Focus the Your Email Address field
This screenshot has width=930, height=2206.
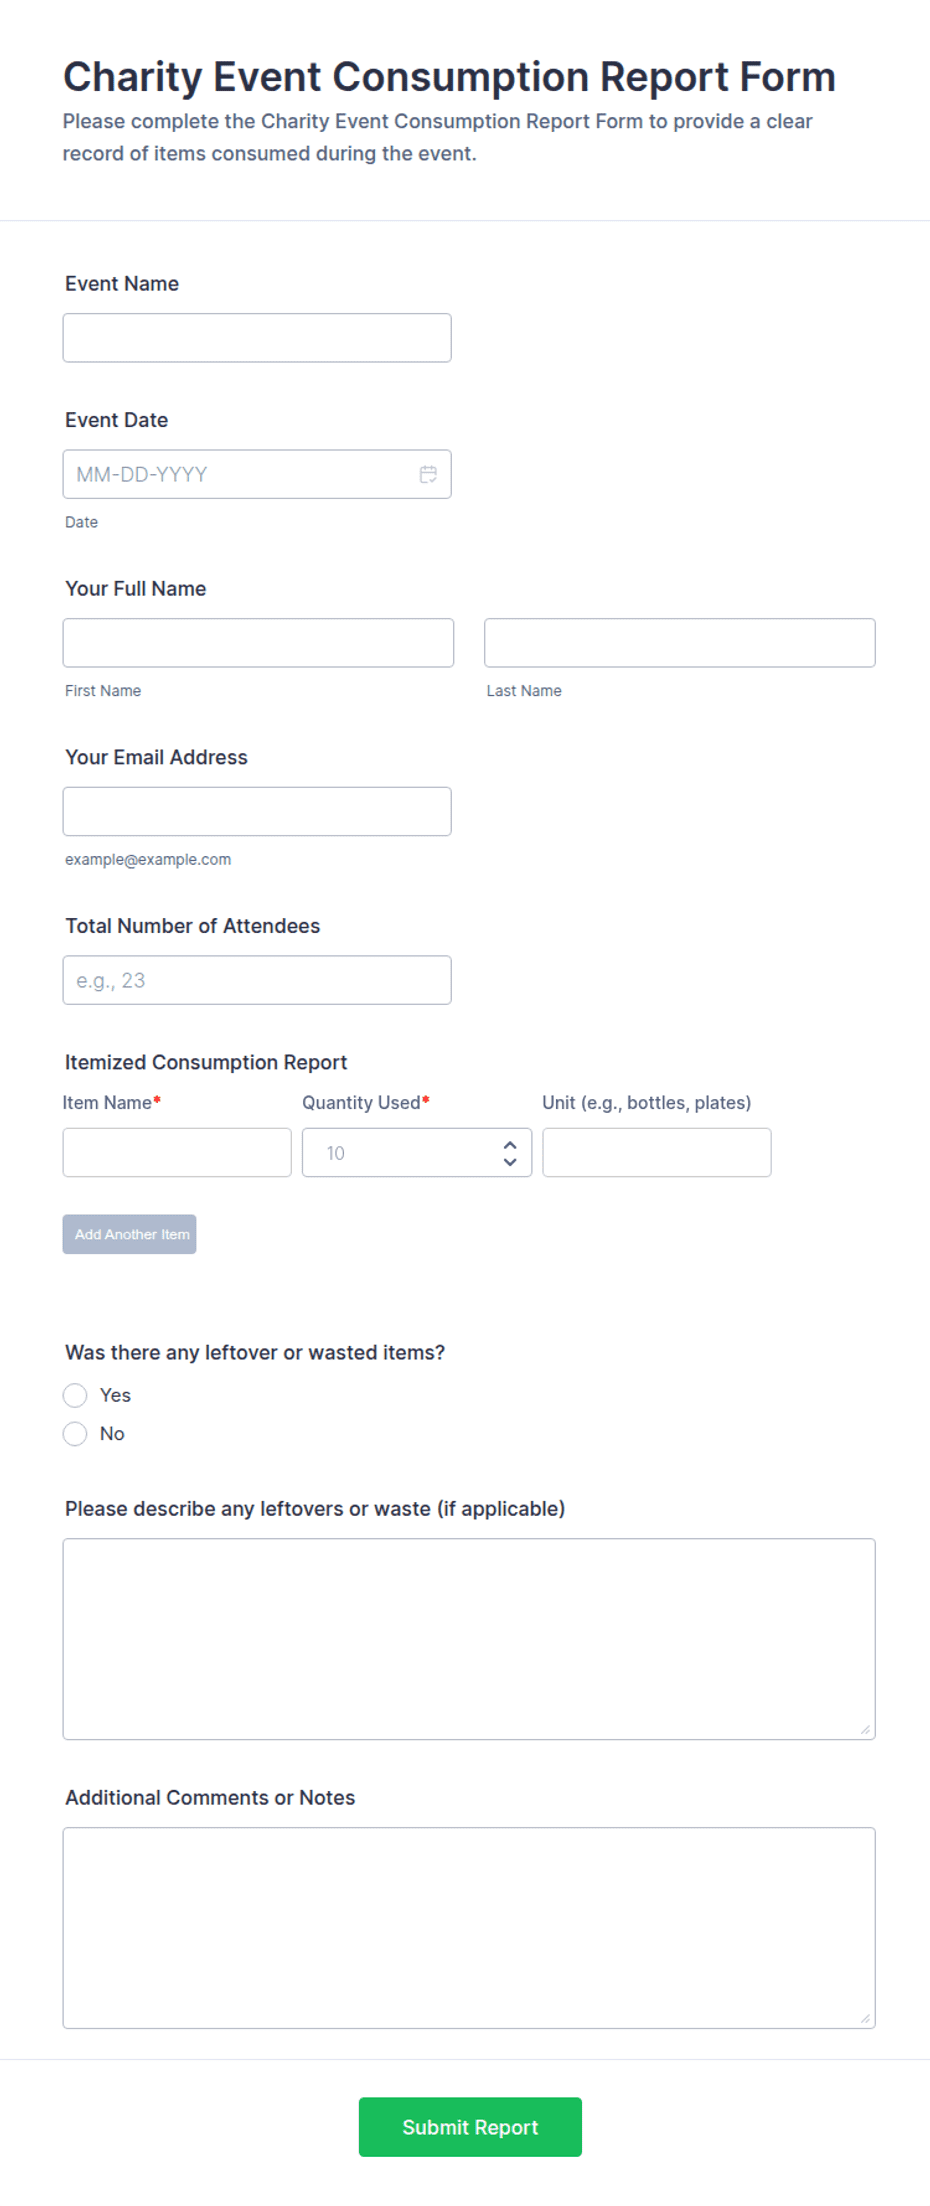click(x=257, y=811)
